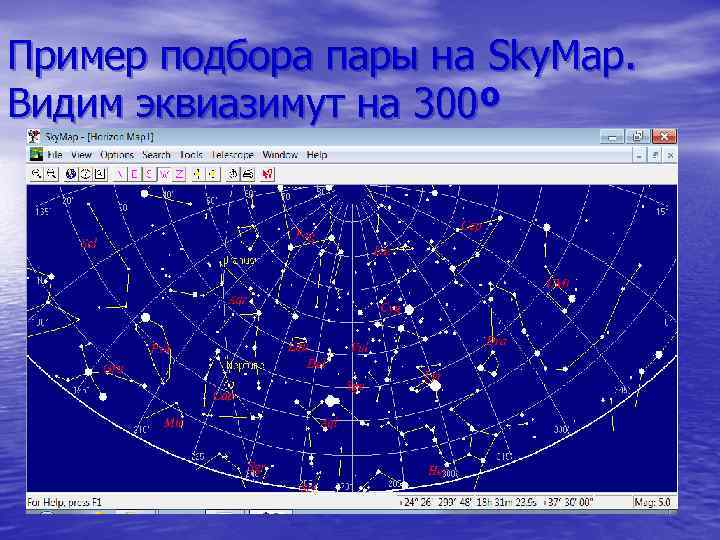Face north with the N toolbar button
The image size is (720, 540).
[x=120, y=174]
